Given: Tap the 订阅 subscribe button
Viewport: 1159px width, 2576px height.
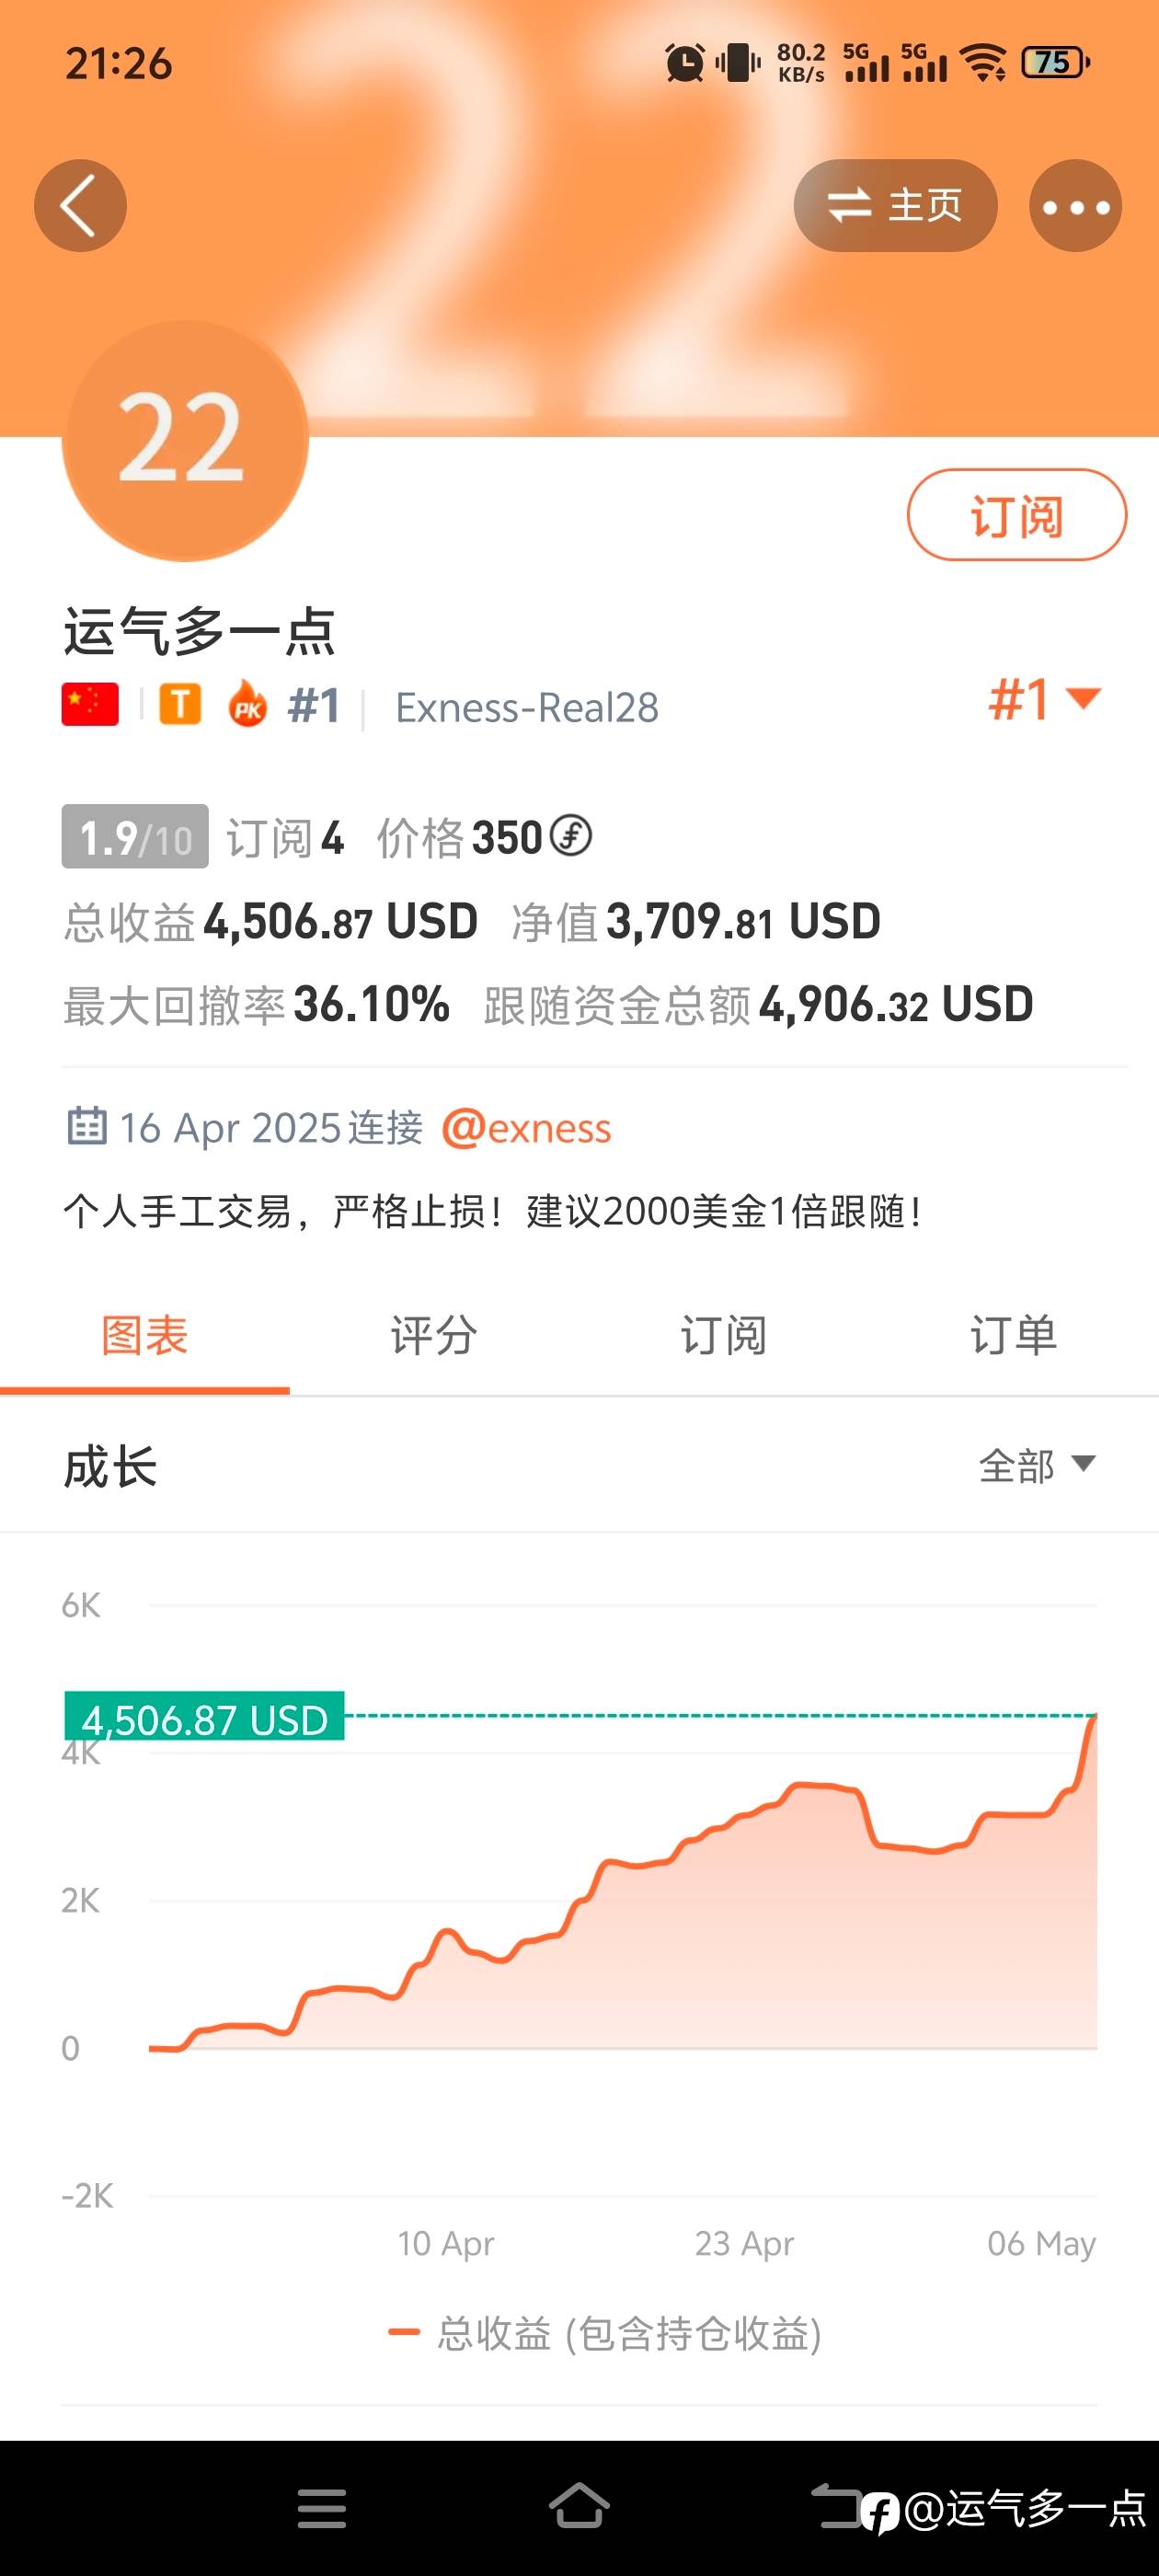Looking at the screenshot, I should click(1016, 515).
